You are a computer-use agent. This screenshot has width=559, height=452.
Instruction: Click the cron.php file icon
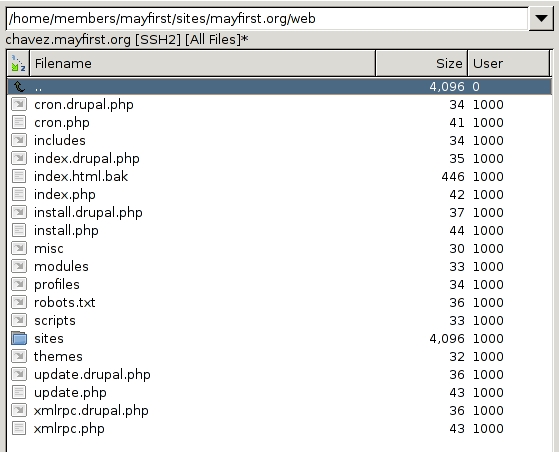coord(19,122)
